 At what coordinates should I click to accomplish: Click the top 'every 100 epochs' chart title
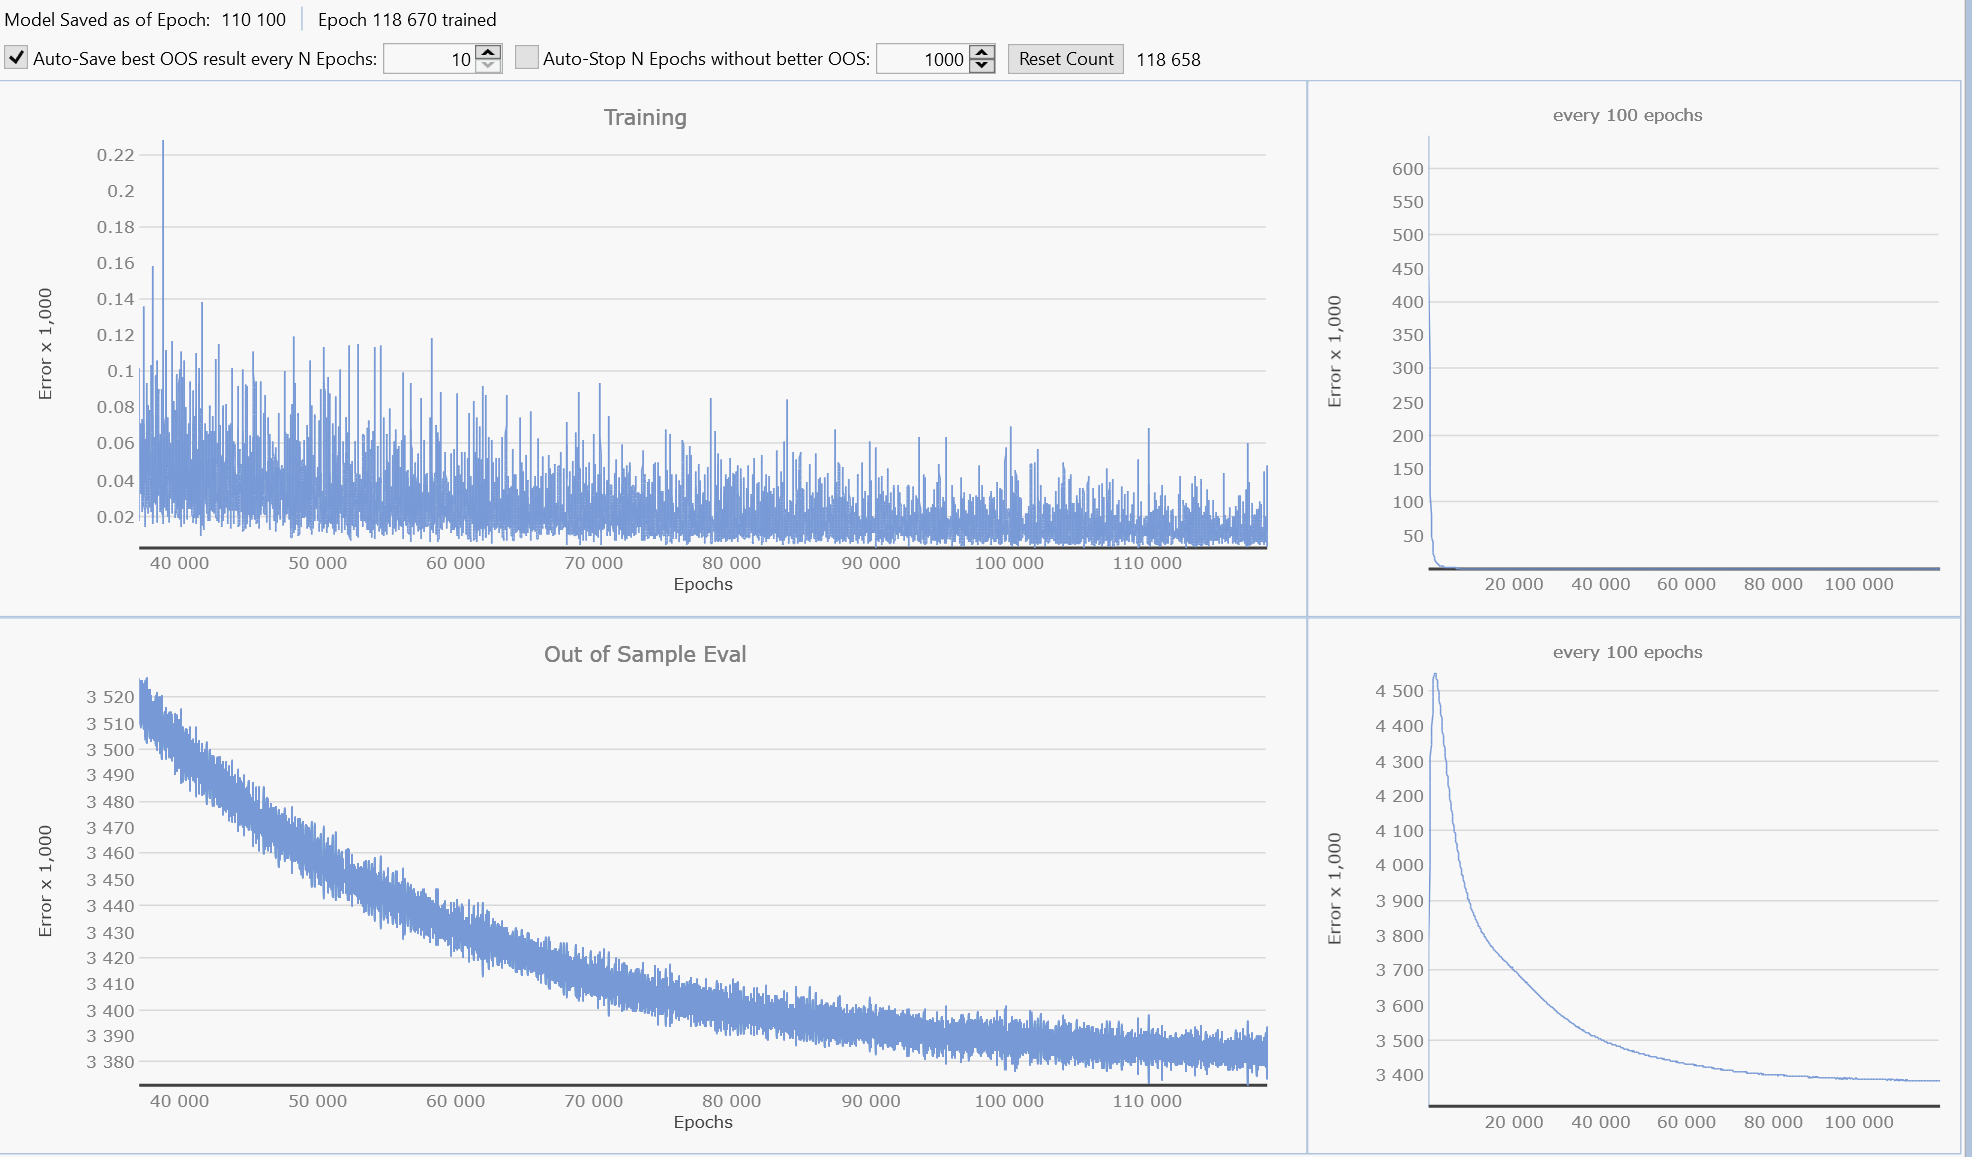point(1627,115)
